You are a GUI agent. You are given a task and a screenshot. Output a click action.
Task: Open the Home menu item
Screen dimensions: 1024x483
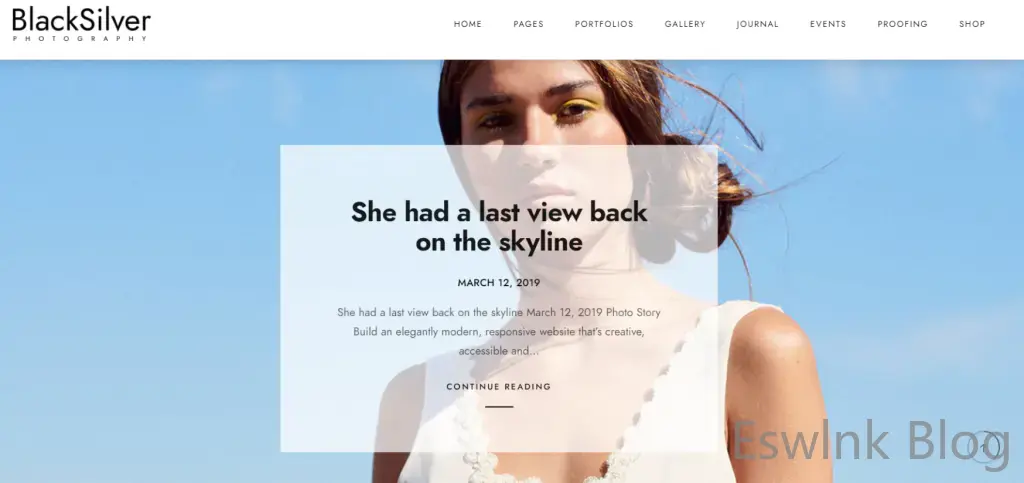(x=468, y=24)
